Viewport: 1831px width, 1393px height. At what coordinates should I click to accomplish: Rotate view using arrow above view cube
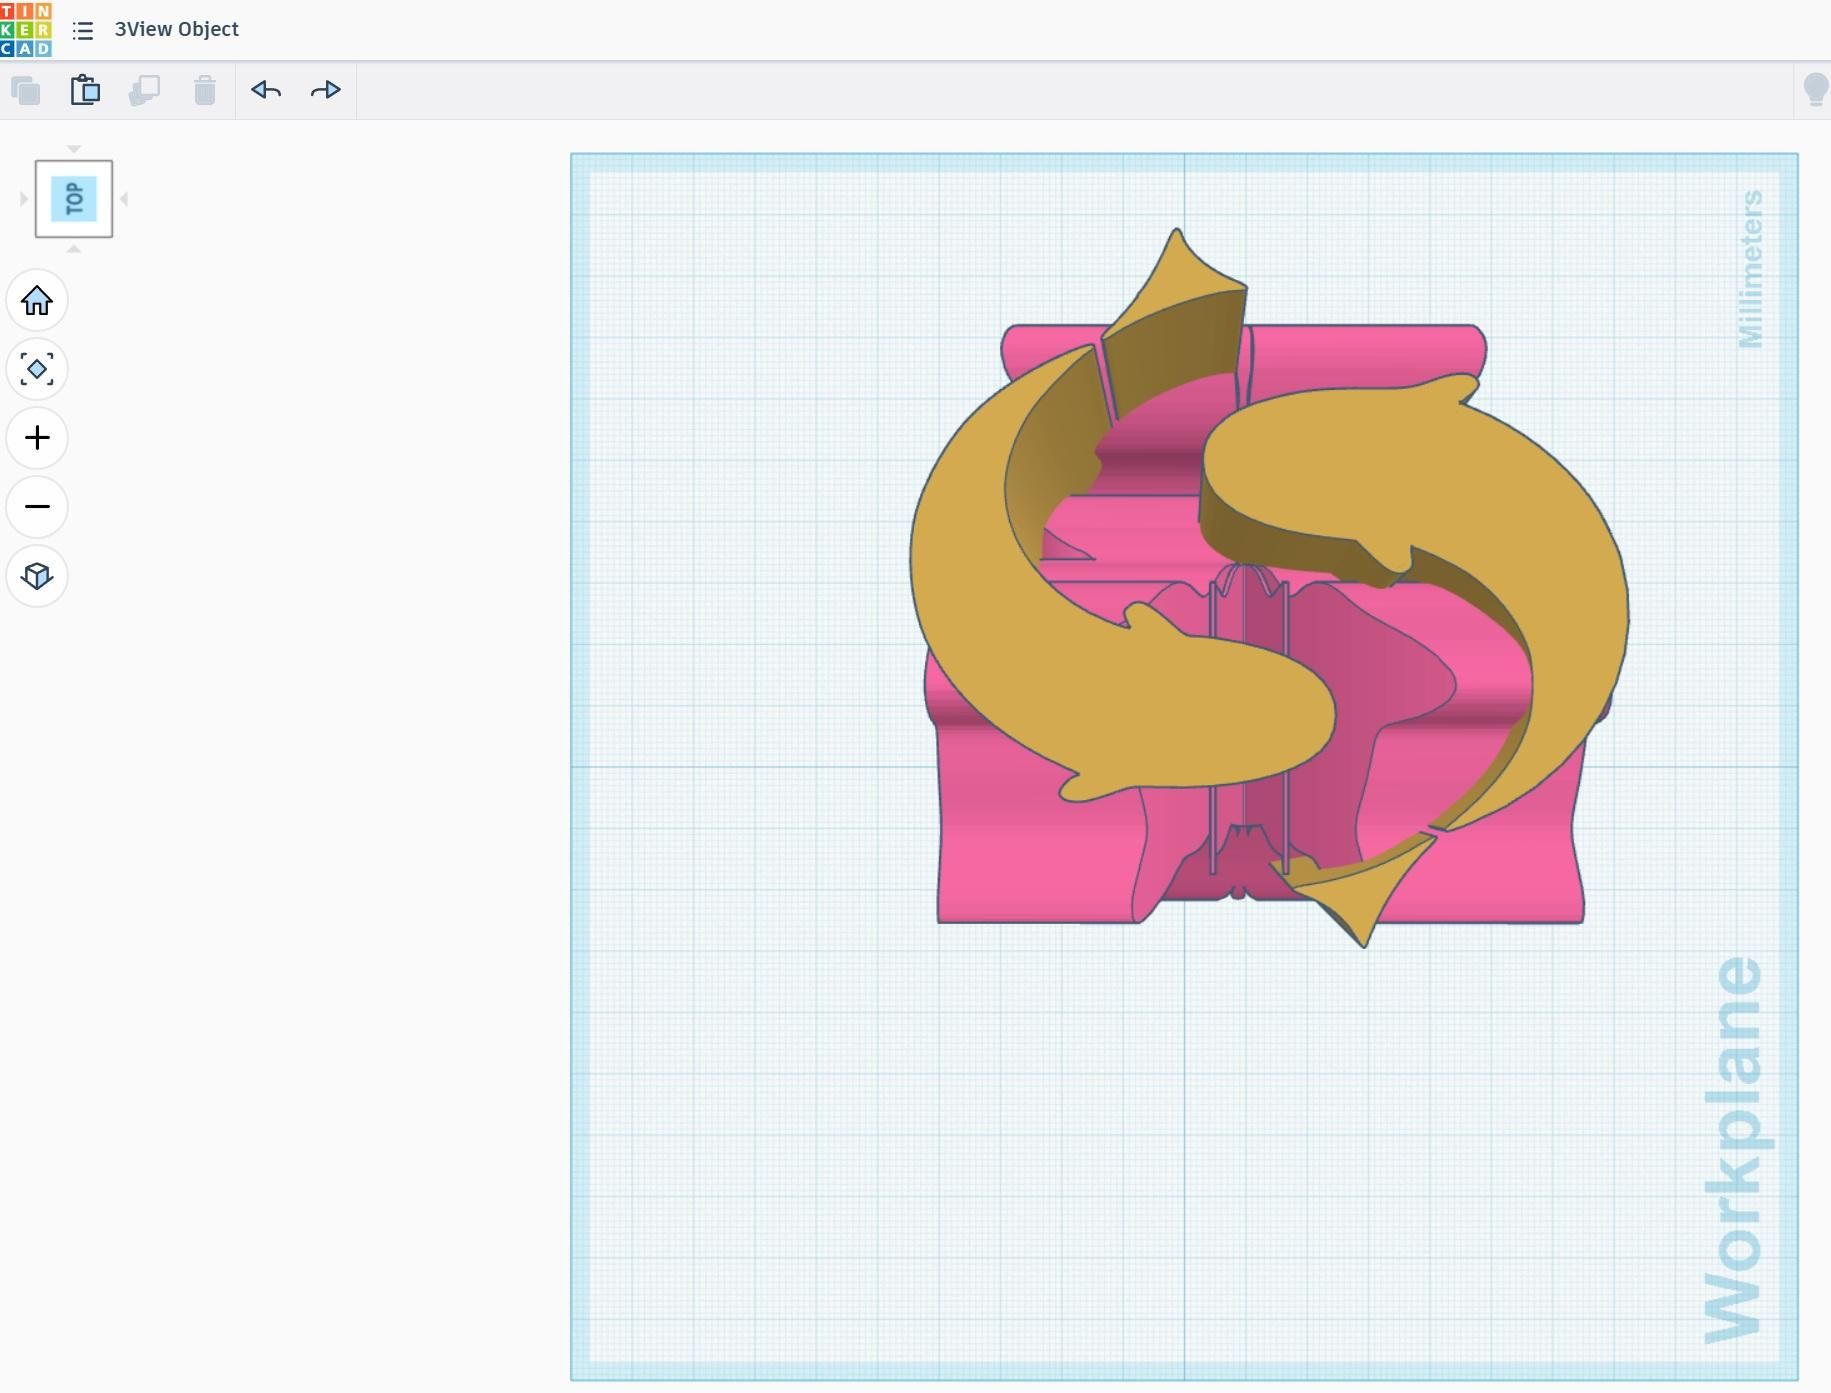click(74, 149)
